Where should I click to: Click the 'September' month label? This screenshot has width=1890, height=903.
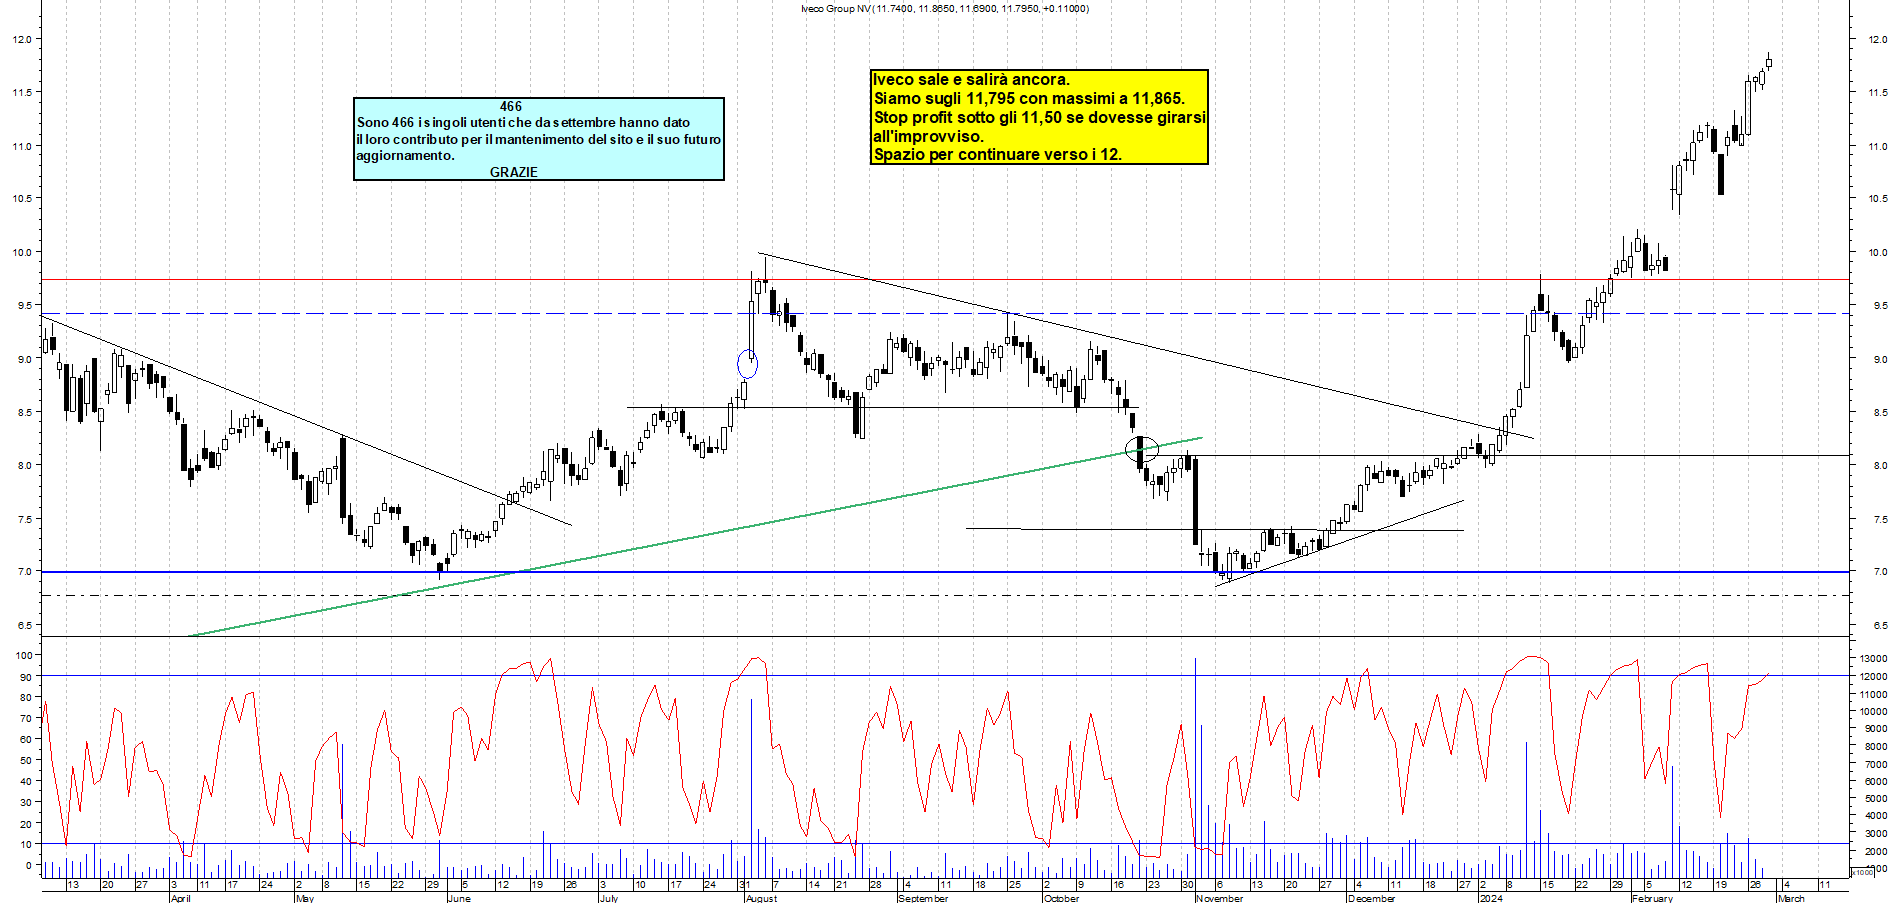click(923, 898)
